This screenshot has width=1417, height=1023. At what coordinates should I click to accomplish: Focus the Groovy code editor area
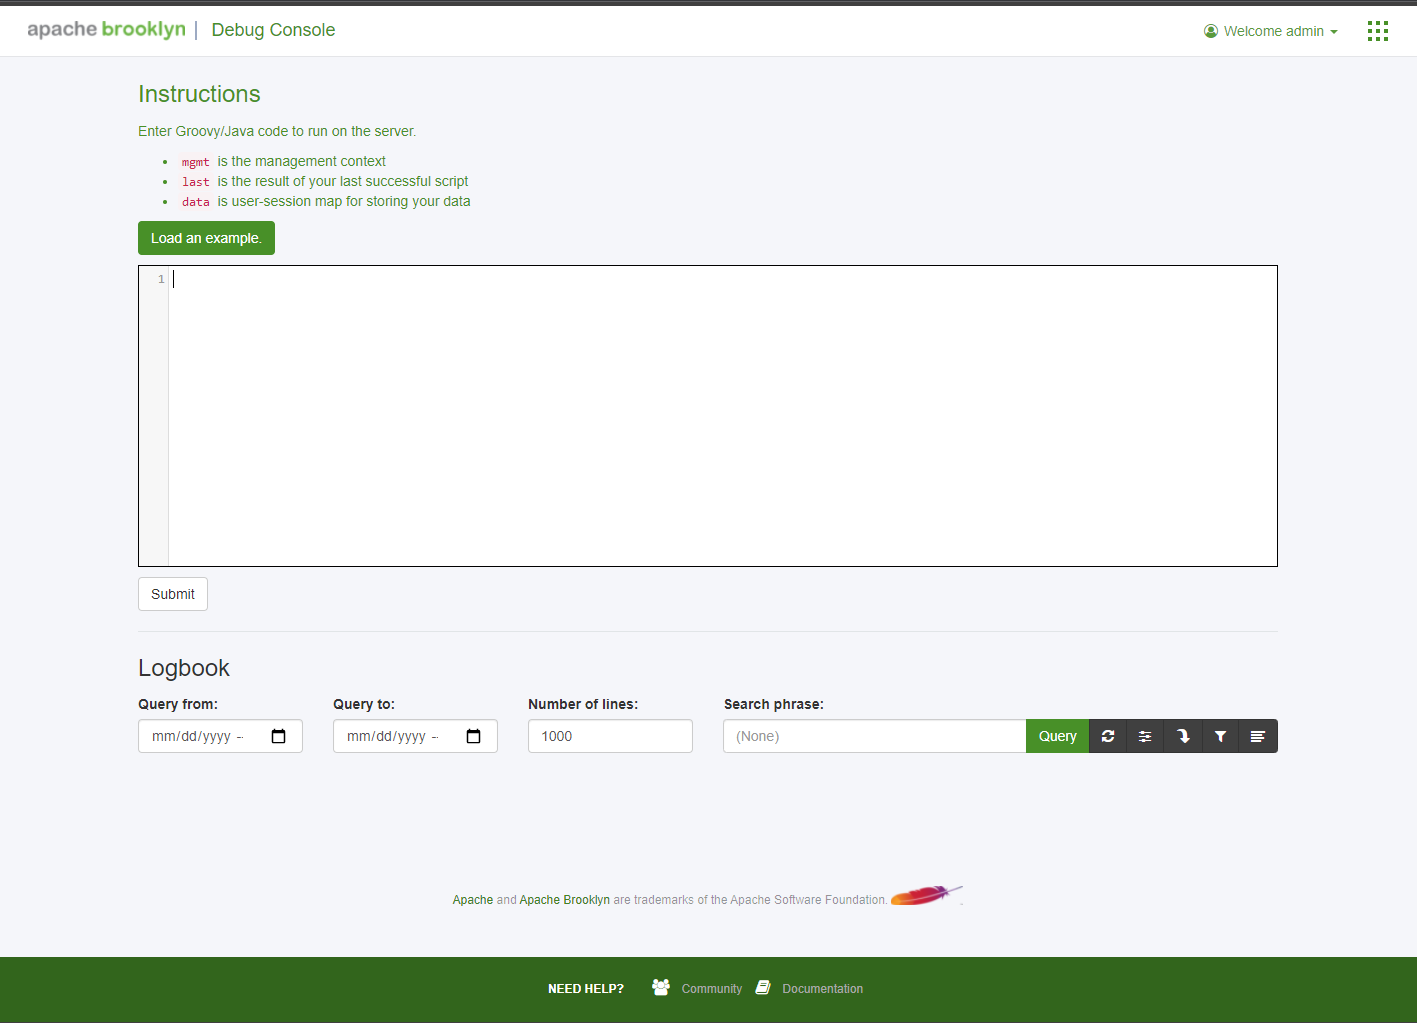tap(722, 416)
